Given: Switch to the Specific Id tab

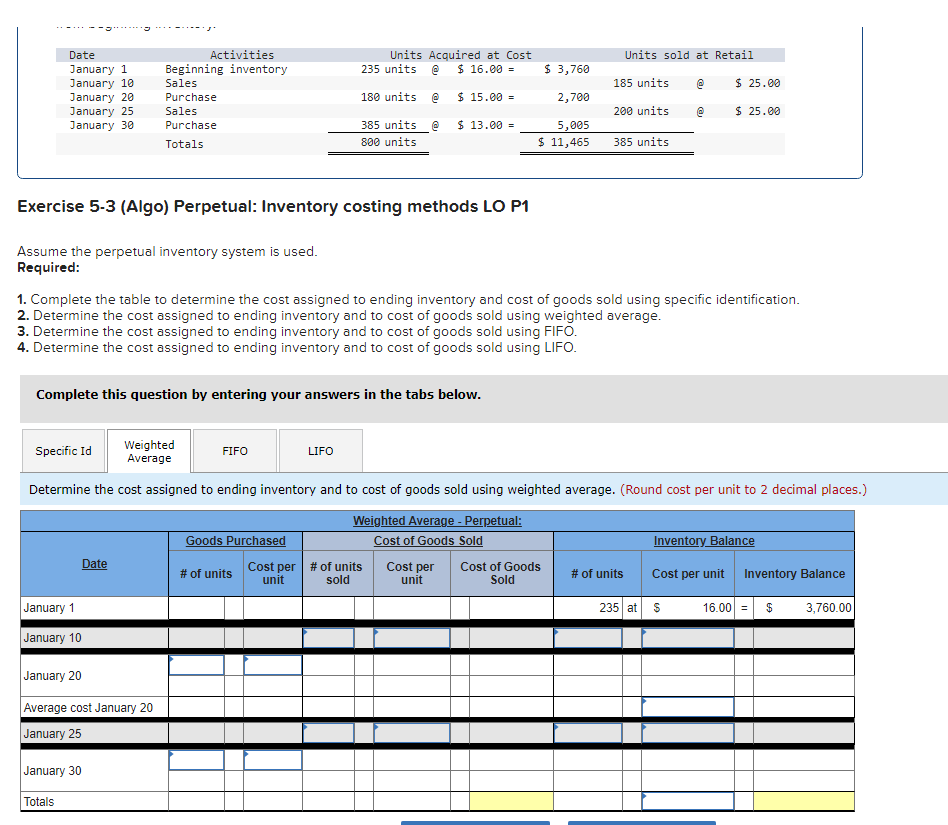Looking at the screenshot, I should click(63, 451).
